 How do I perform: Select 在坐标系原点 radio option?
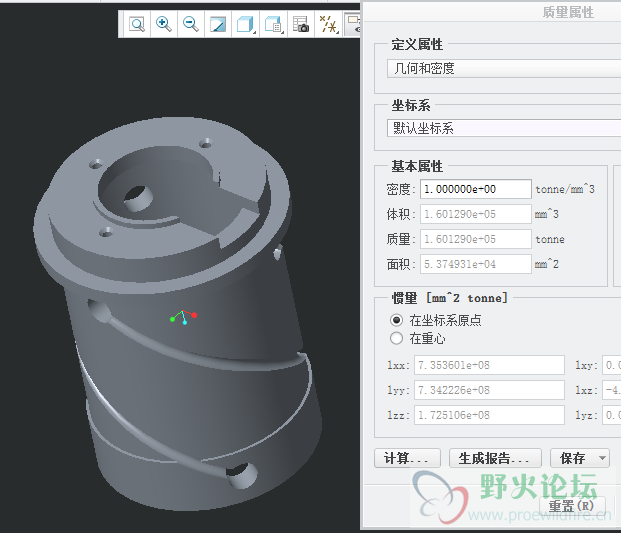point(396,320)
